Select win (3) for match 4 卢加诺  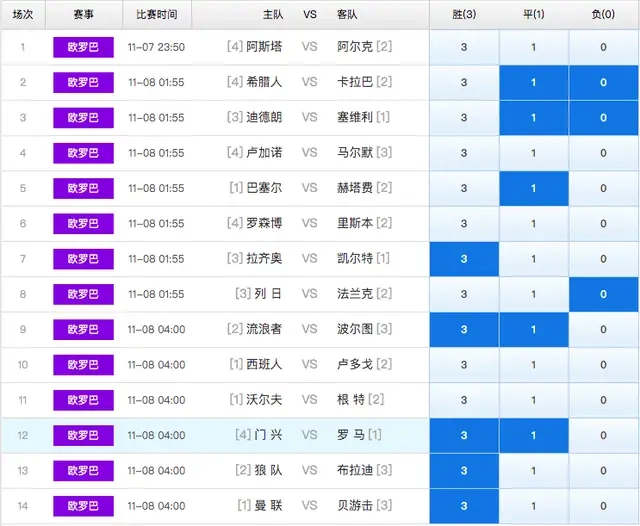coord(464,153)
